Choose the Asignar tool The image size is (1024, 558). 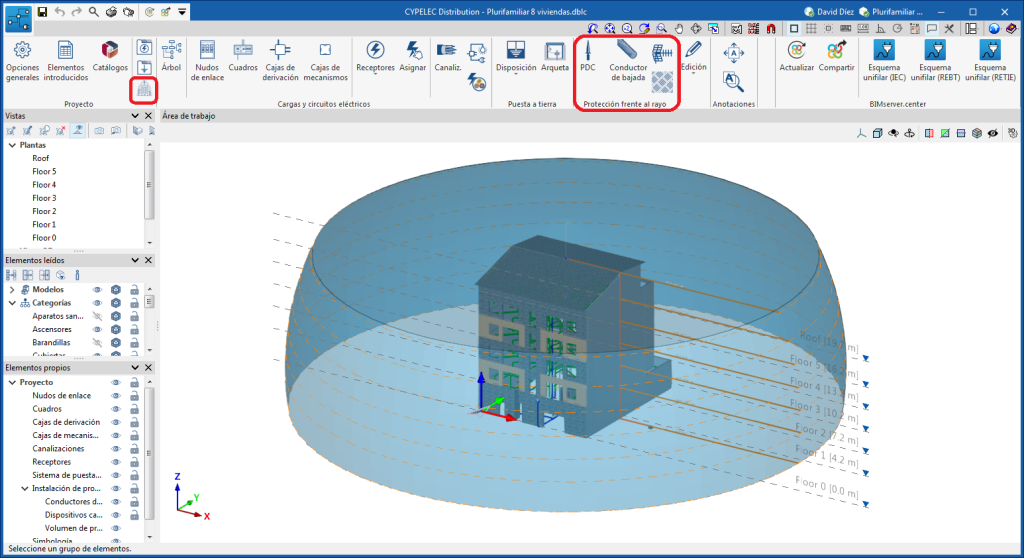pyautogui.click(x=413, y=56)
